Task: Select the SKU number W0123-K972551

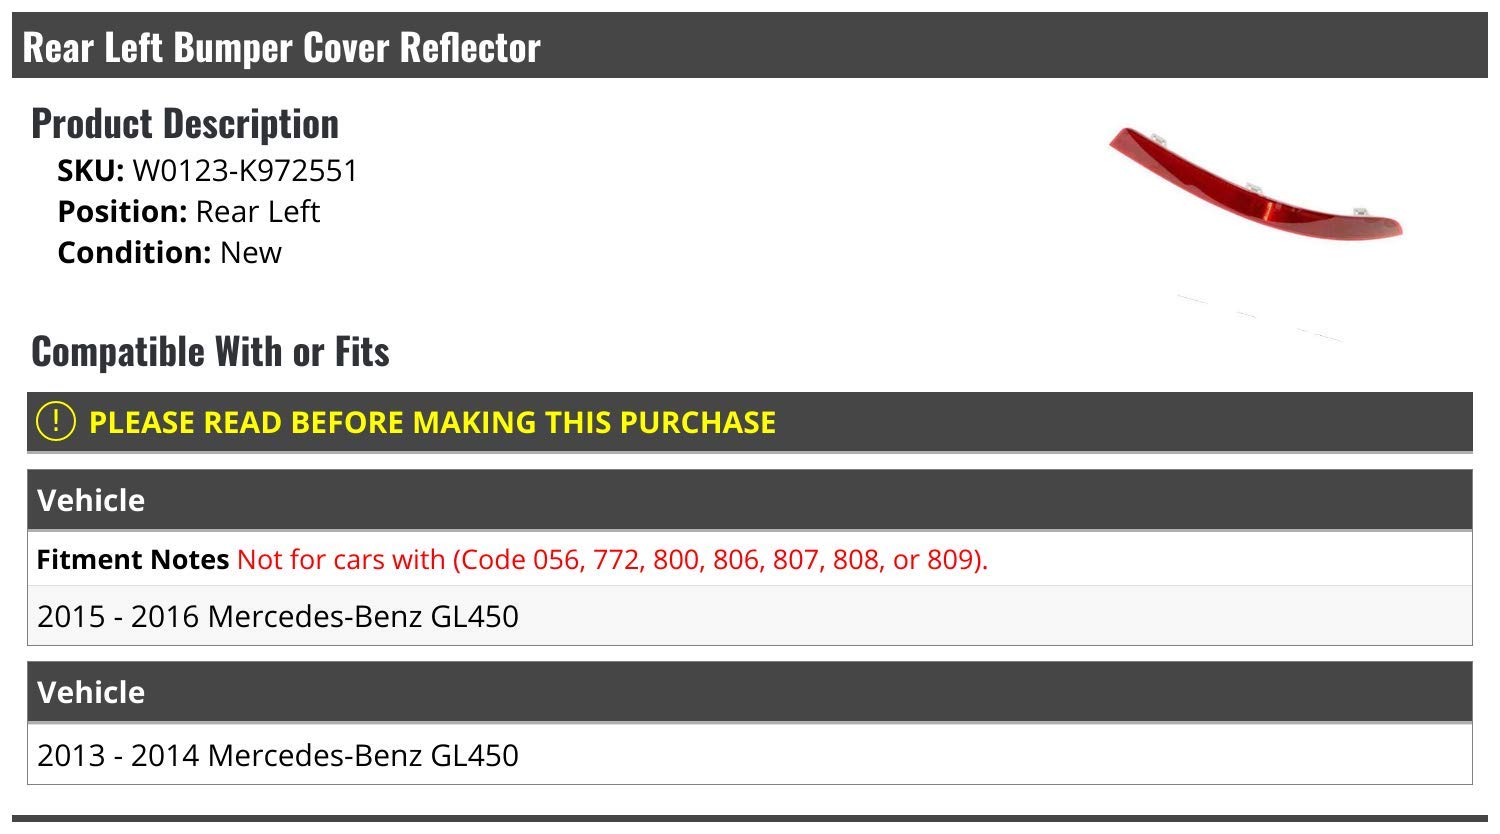Action: coord(245,171)
